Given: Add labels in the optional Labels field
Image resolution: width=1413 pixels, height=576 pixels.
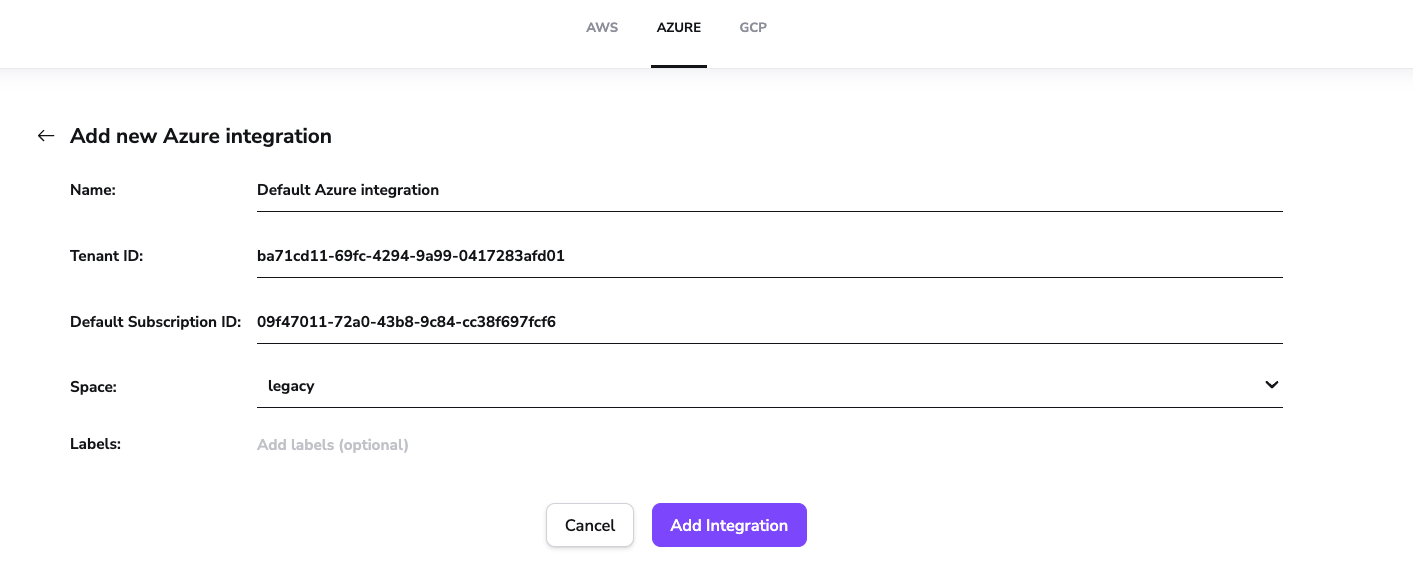Looking at the screenshot, I should 769,445.
